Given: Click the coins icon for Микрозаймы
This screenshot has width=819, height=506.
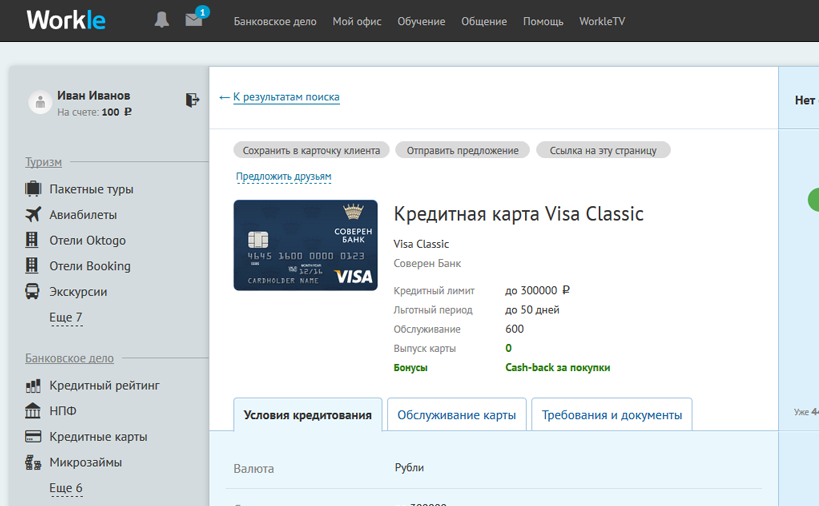Looking at the screenshot, I should point(33,462).
